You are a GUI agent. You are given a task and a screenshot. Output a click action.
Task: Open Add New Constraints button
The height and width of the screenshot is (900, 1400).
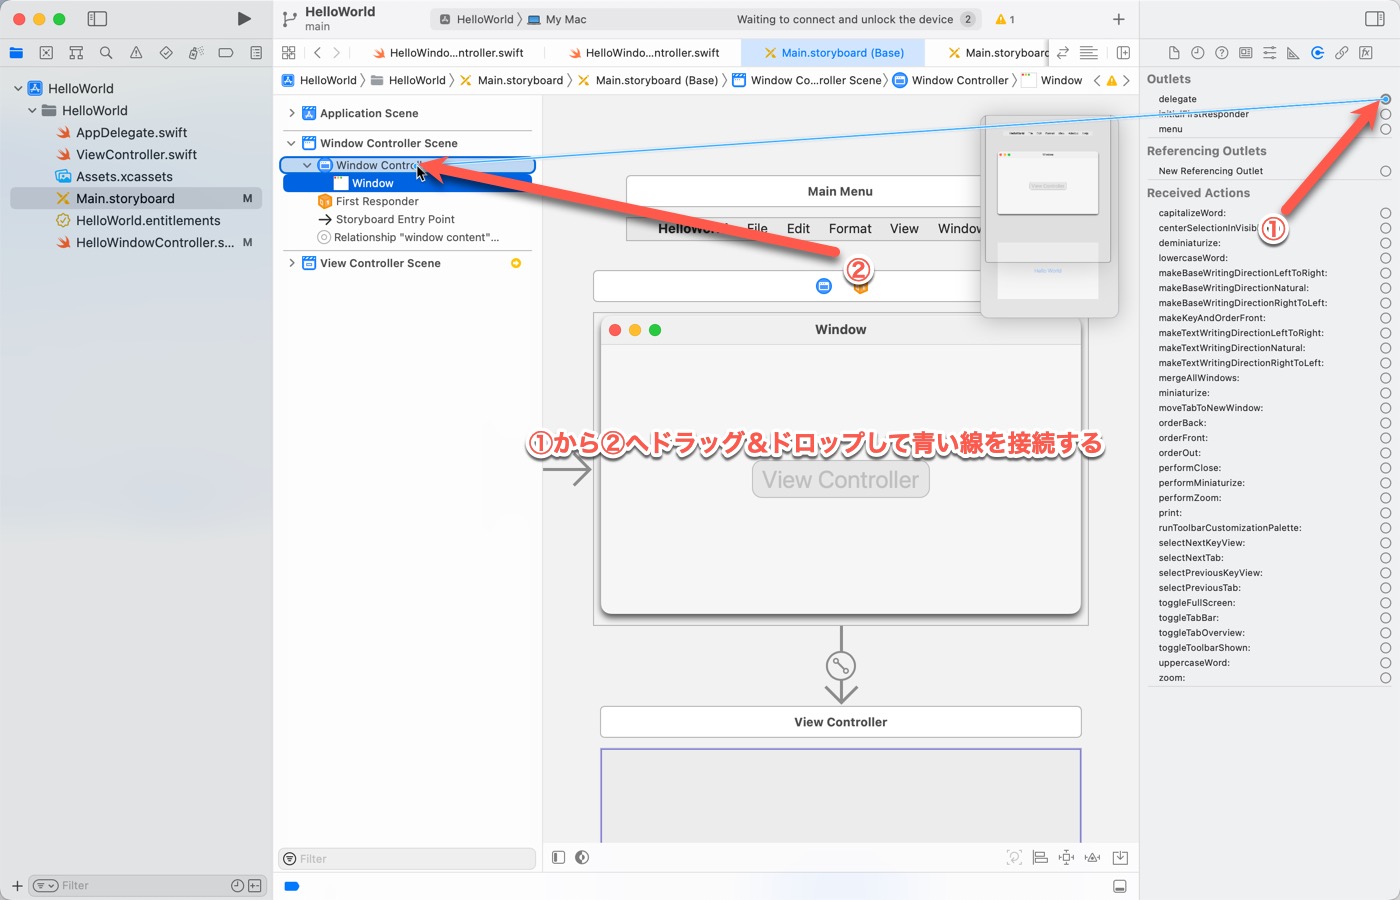[1067, 857]
